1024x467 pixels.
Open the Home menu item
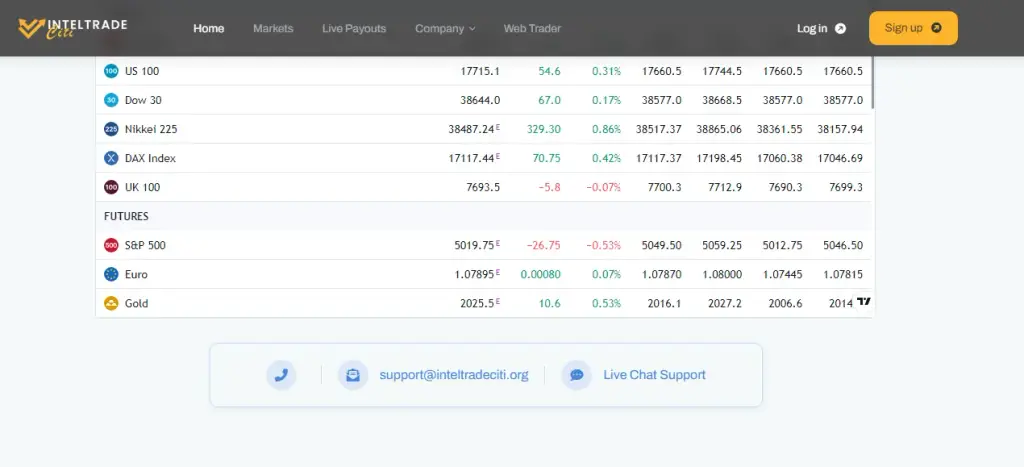tap(208, 28)
